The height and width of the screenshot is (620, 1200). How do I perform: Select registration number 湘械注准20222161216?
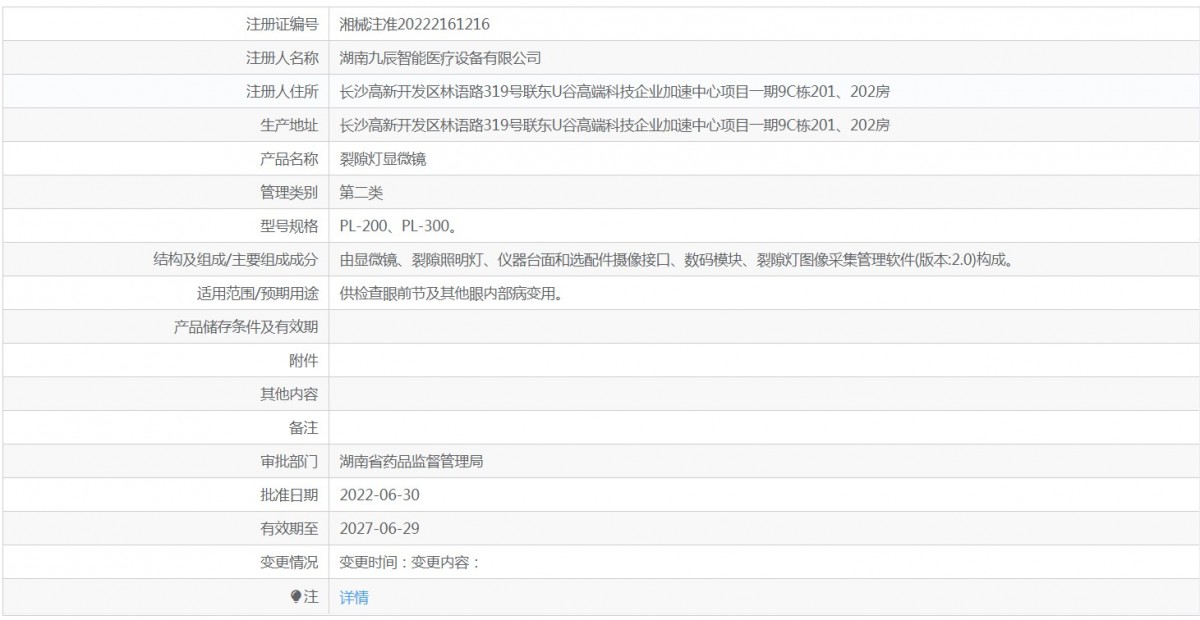415,23
